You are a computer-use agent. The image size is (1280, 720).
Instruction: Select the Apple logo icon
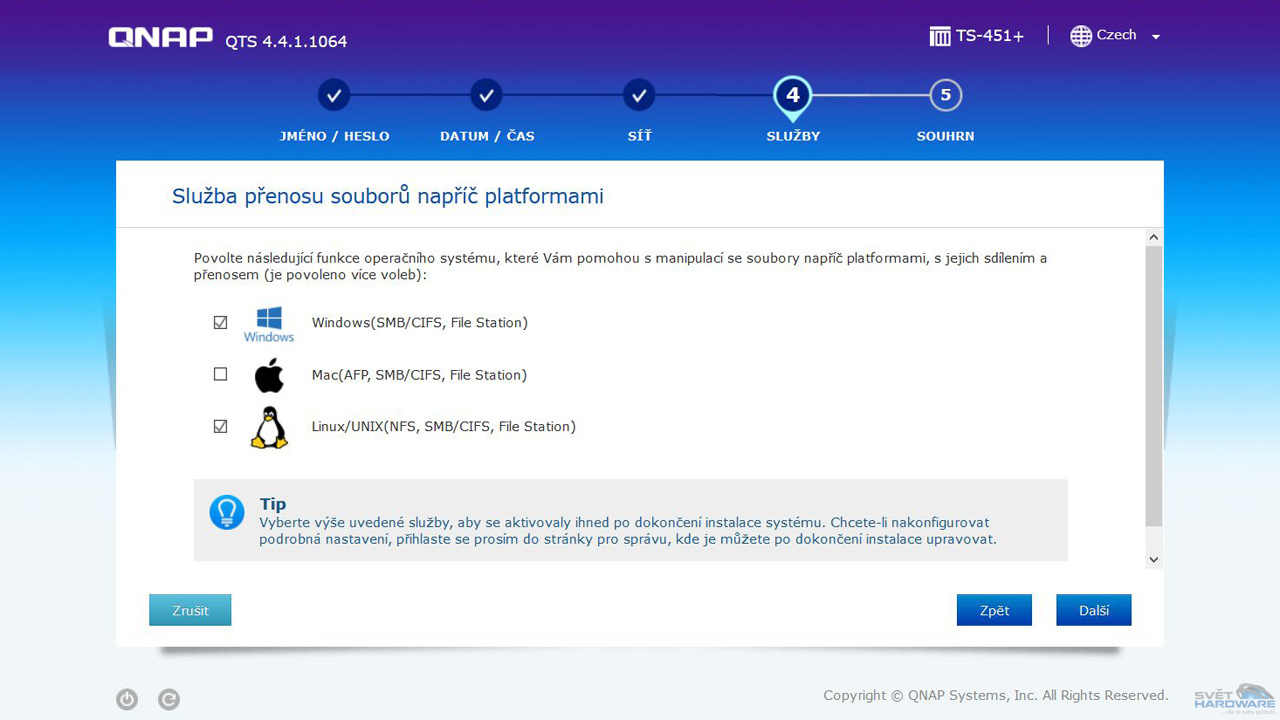coord(268,375)
